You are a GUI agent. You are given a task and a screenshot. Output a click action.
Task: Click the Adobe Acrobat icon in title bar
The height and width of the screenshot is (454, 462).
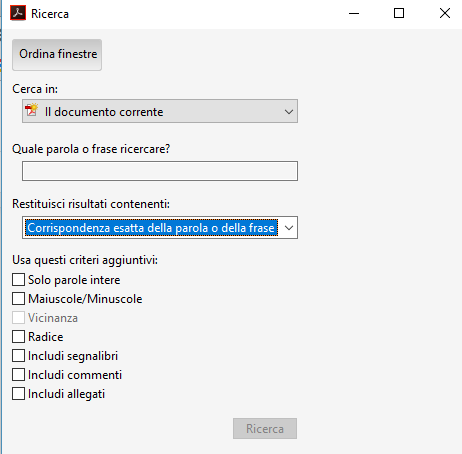point(18,13)
